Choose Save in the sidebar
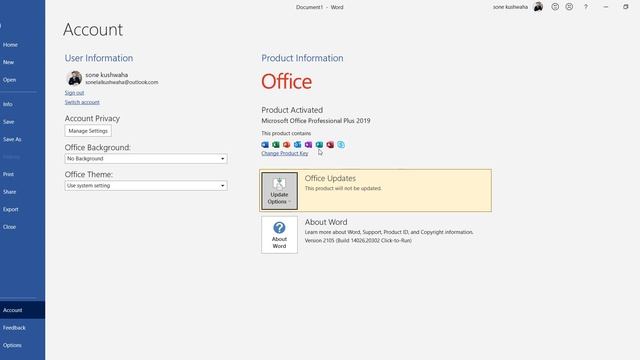Screen dimensions: 640x360 [22, 122]
